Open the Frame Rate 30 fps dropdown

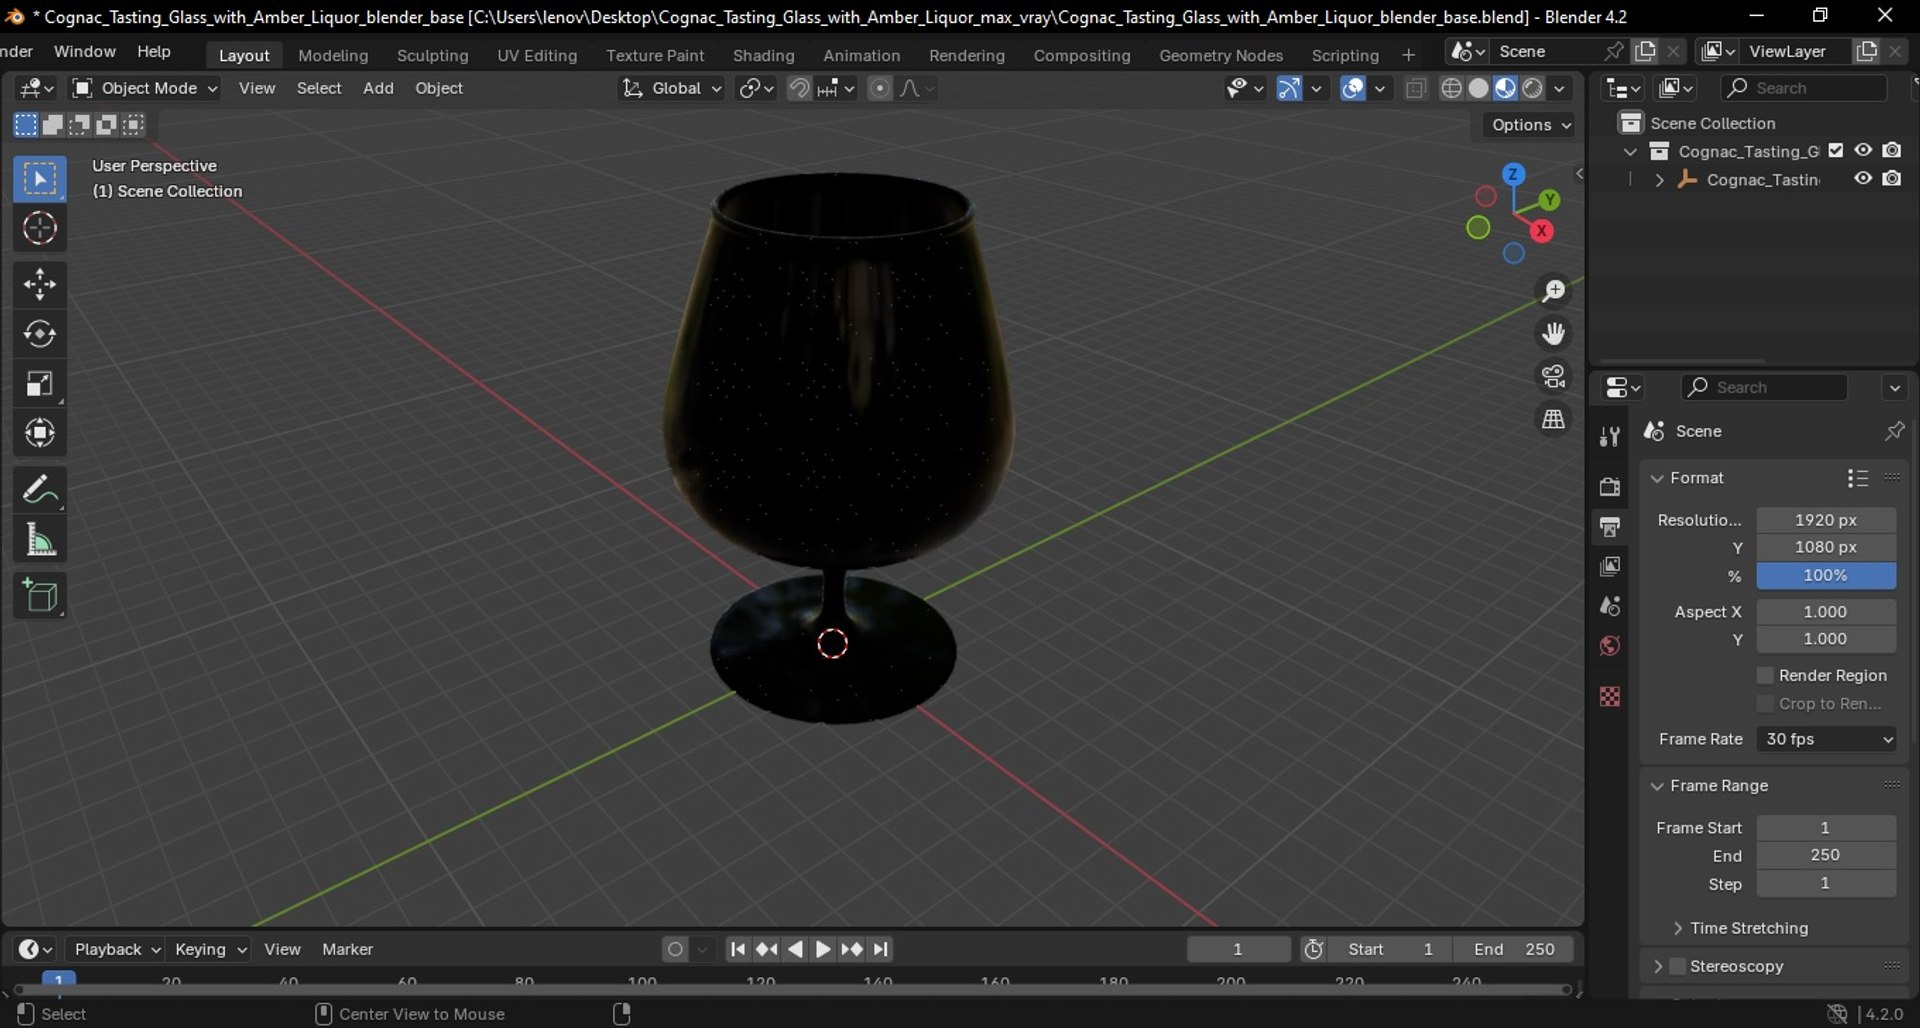point(1826,739)
